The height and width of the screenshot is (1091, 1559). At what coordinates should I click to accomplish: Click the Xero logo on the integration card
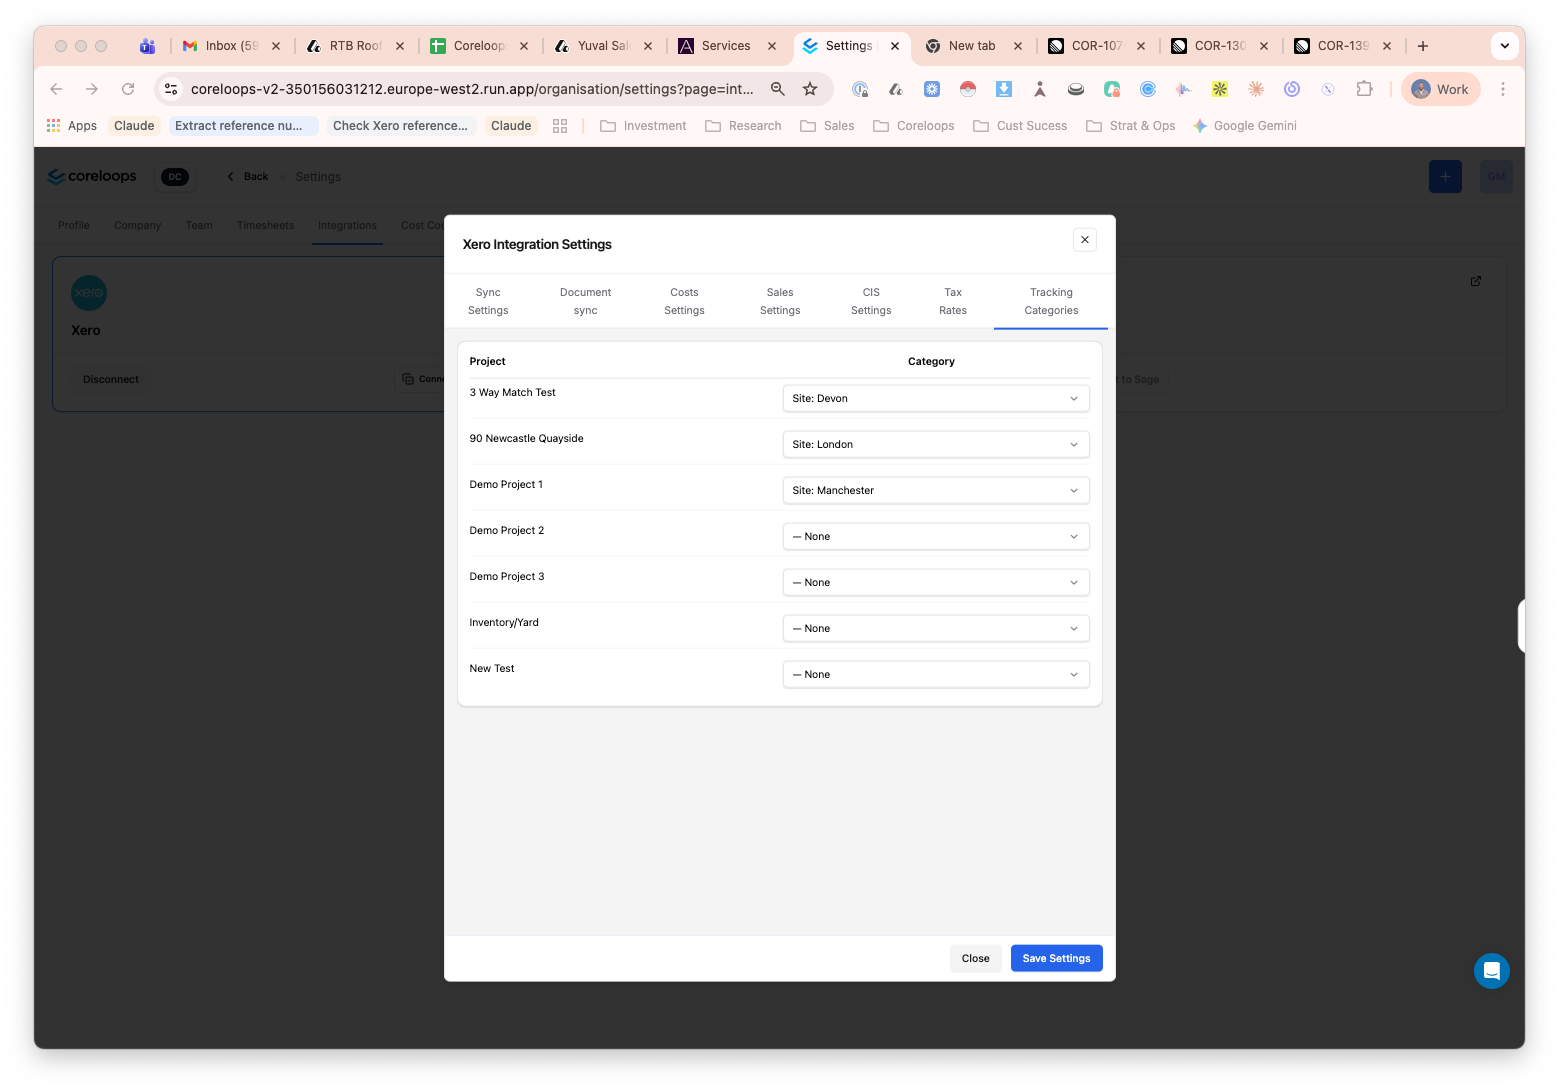click(x=89, y=293)
